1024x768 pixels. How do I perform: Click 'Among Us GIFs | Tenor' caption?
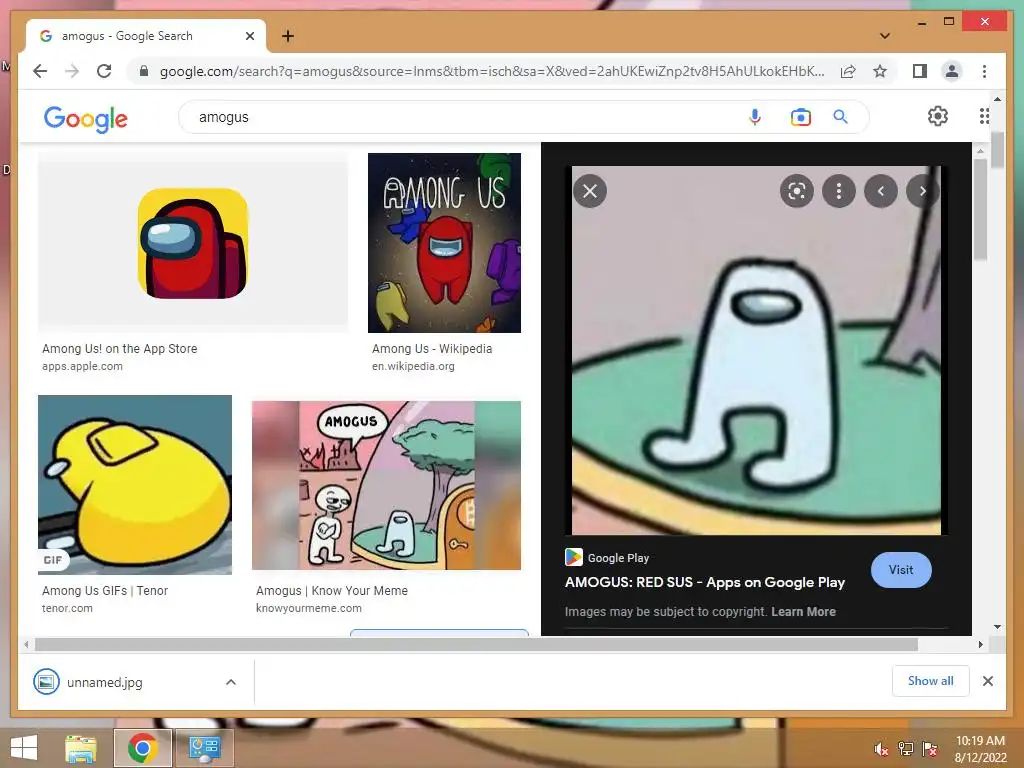click(x=104, y=590)
